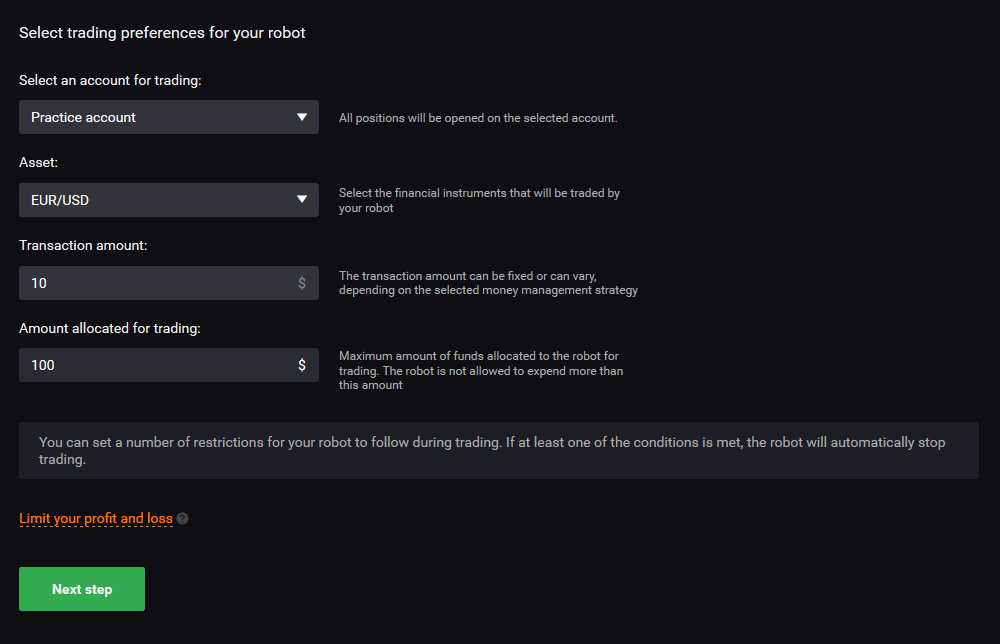Click the Next step button
This screenshot has width=1000, height=644.
[82, 589]
